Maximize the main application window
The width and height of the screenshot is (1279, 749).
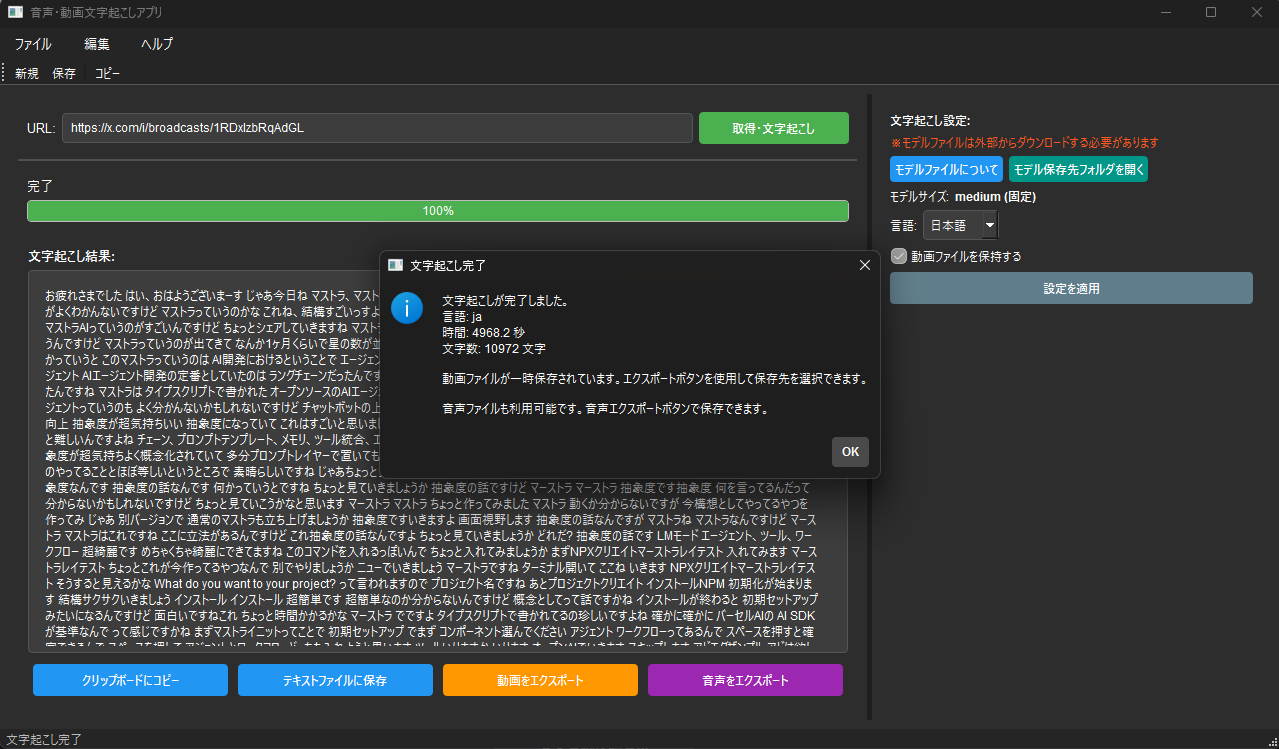(x=1211, y=12)
